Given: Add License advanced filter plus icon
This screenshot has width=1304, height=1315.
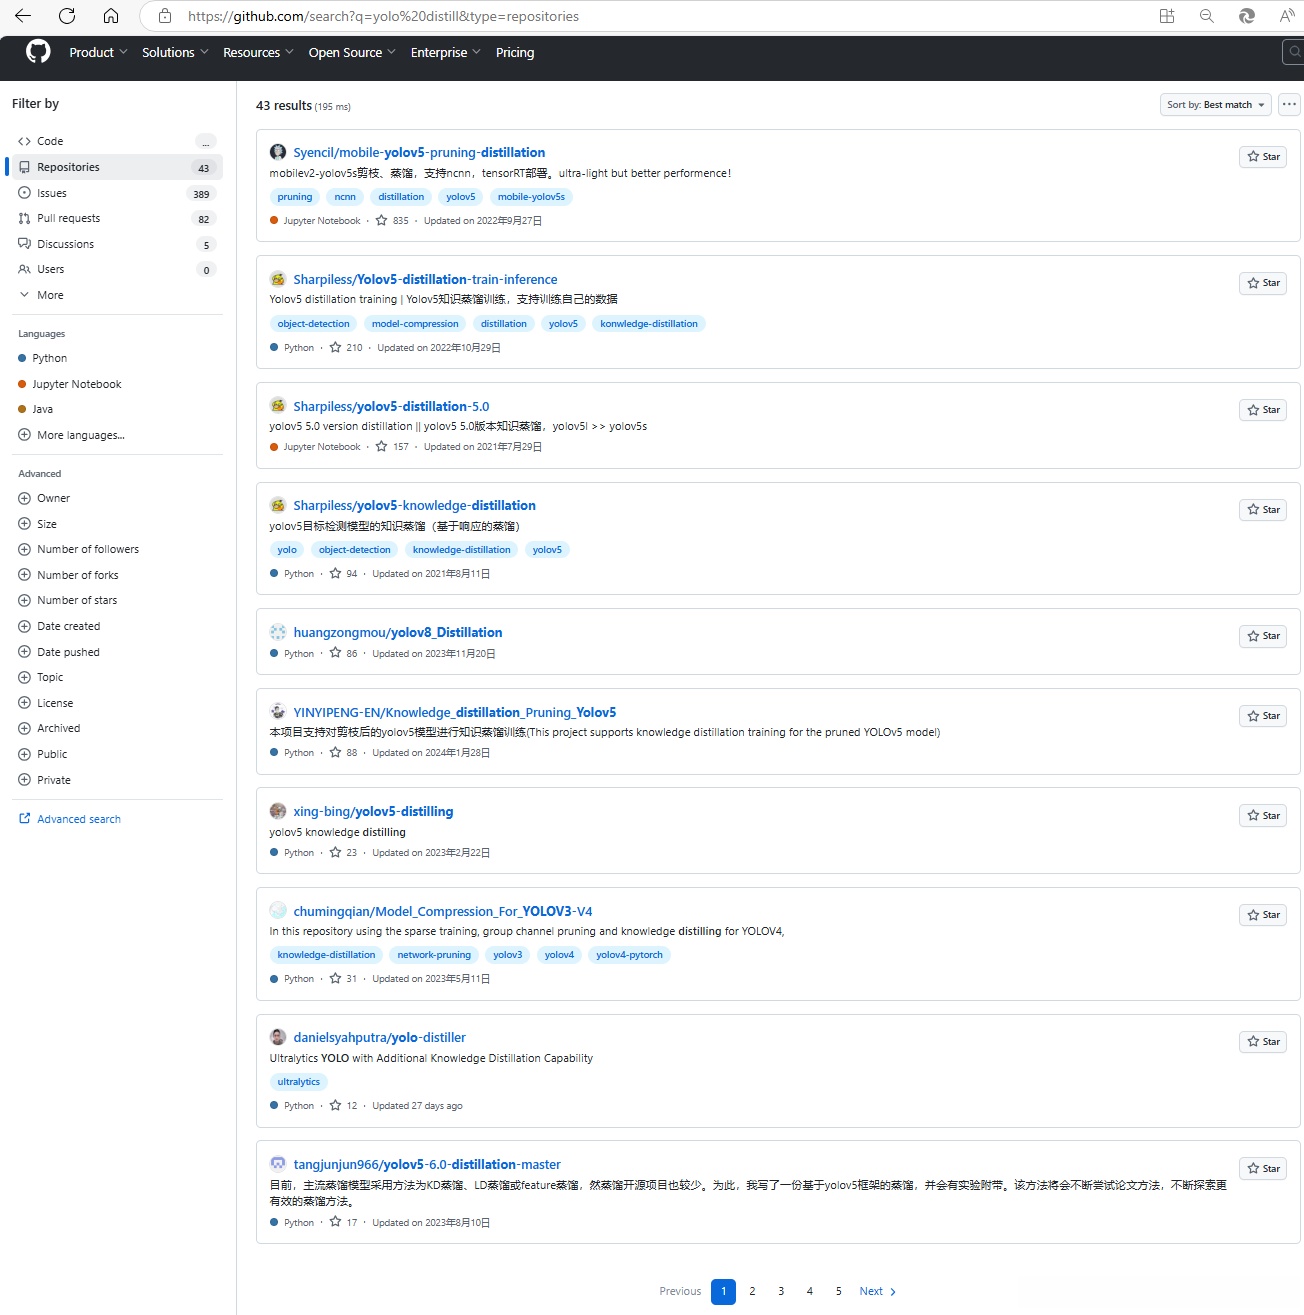Looking at the screenshot, I should [x=24, y=703].
